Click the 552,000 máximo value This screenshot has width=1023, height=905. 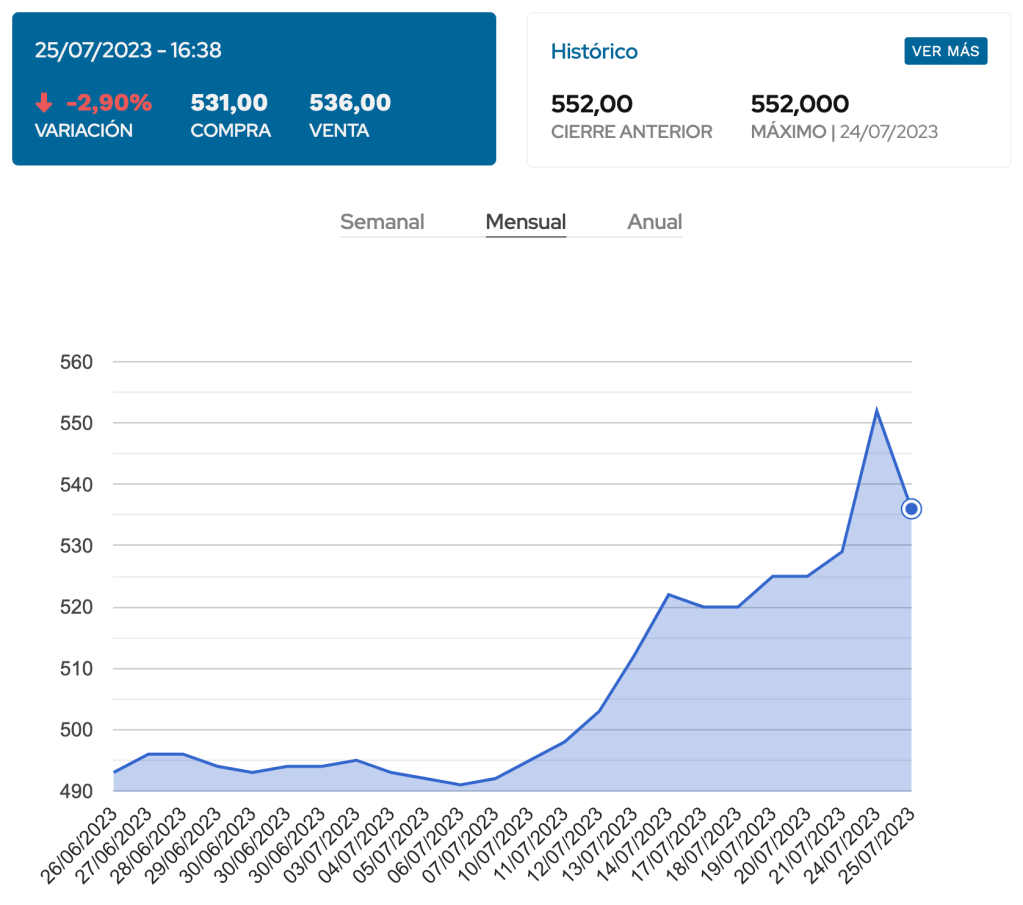point(799,104)
